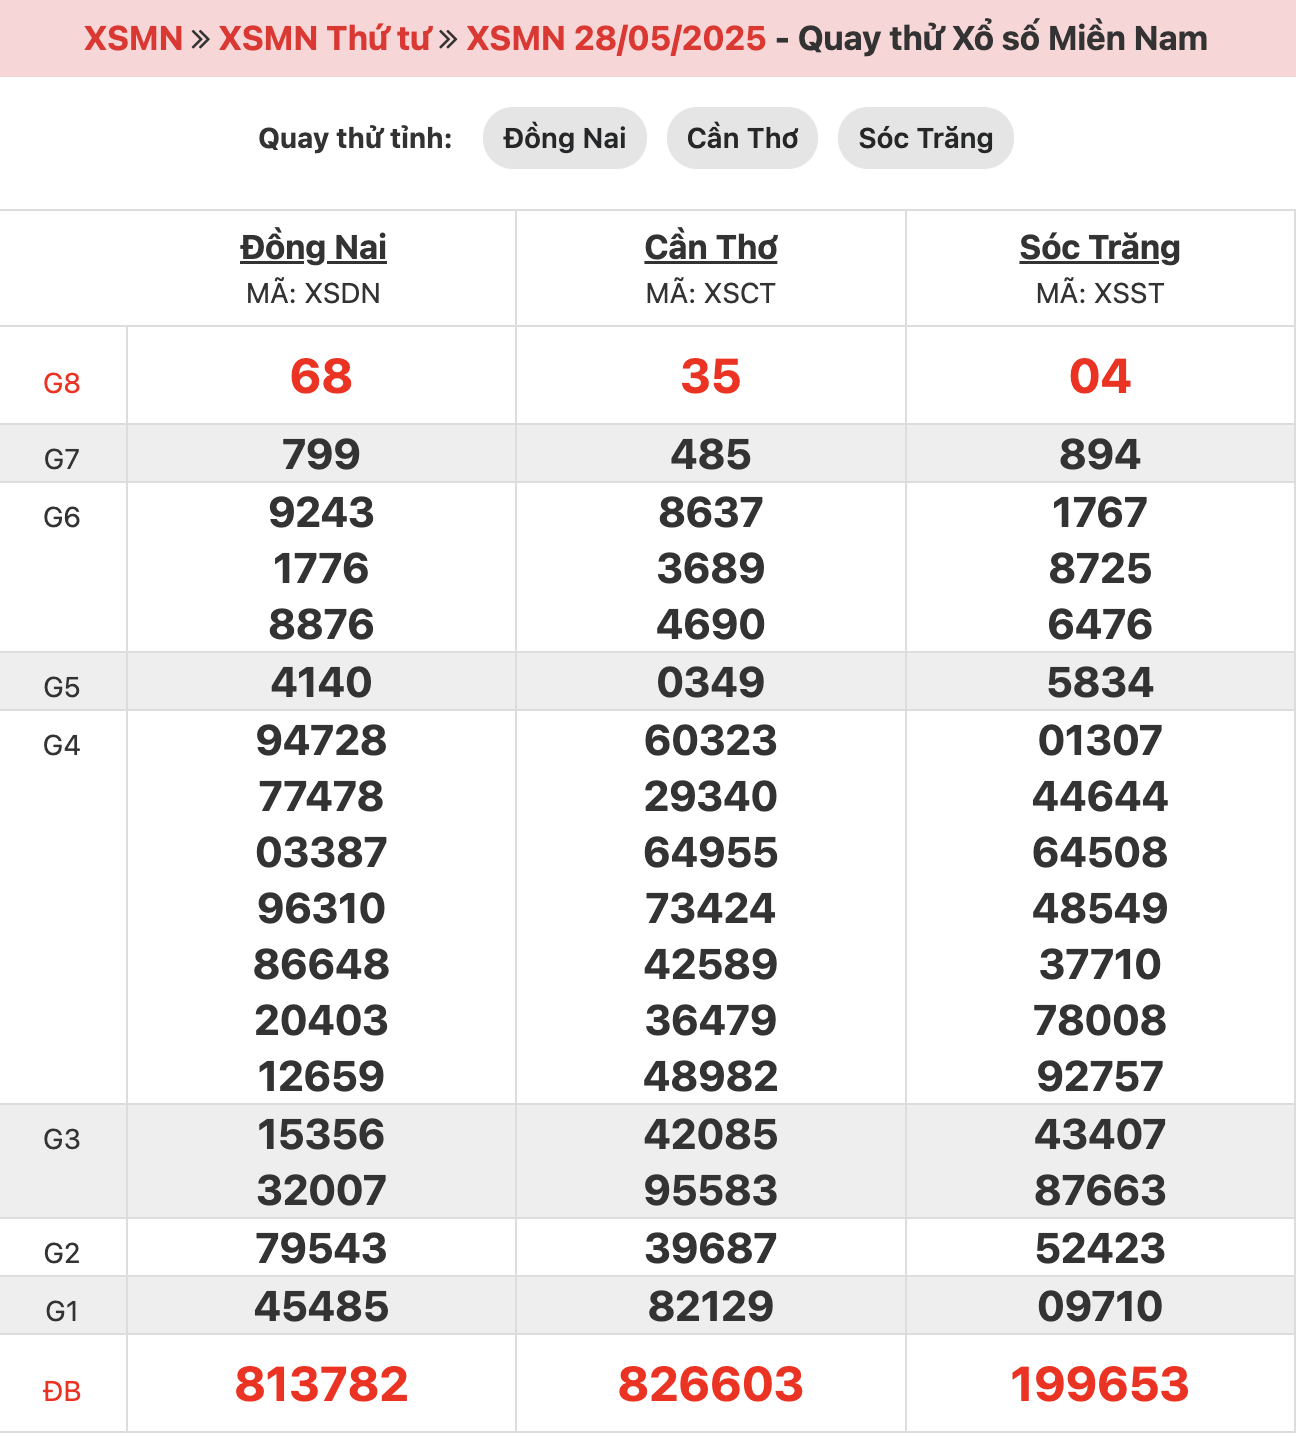
Task: Click G1 number 82129
Action: (711, 1307)
